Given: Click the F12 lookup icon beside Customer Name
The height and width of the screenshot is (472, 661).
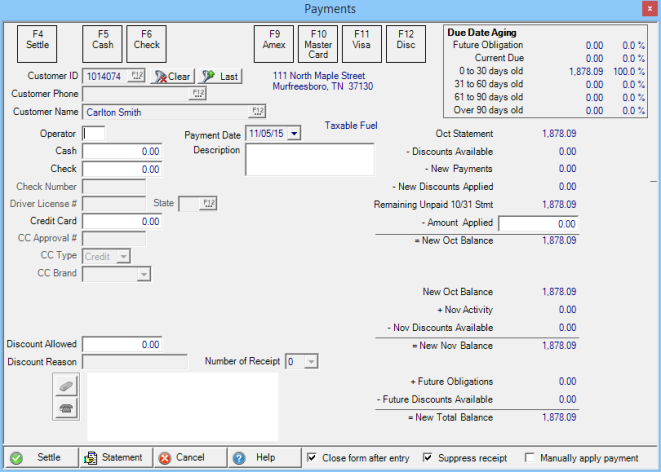Looking at the screenshot, I should [257, 112].
